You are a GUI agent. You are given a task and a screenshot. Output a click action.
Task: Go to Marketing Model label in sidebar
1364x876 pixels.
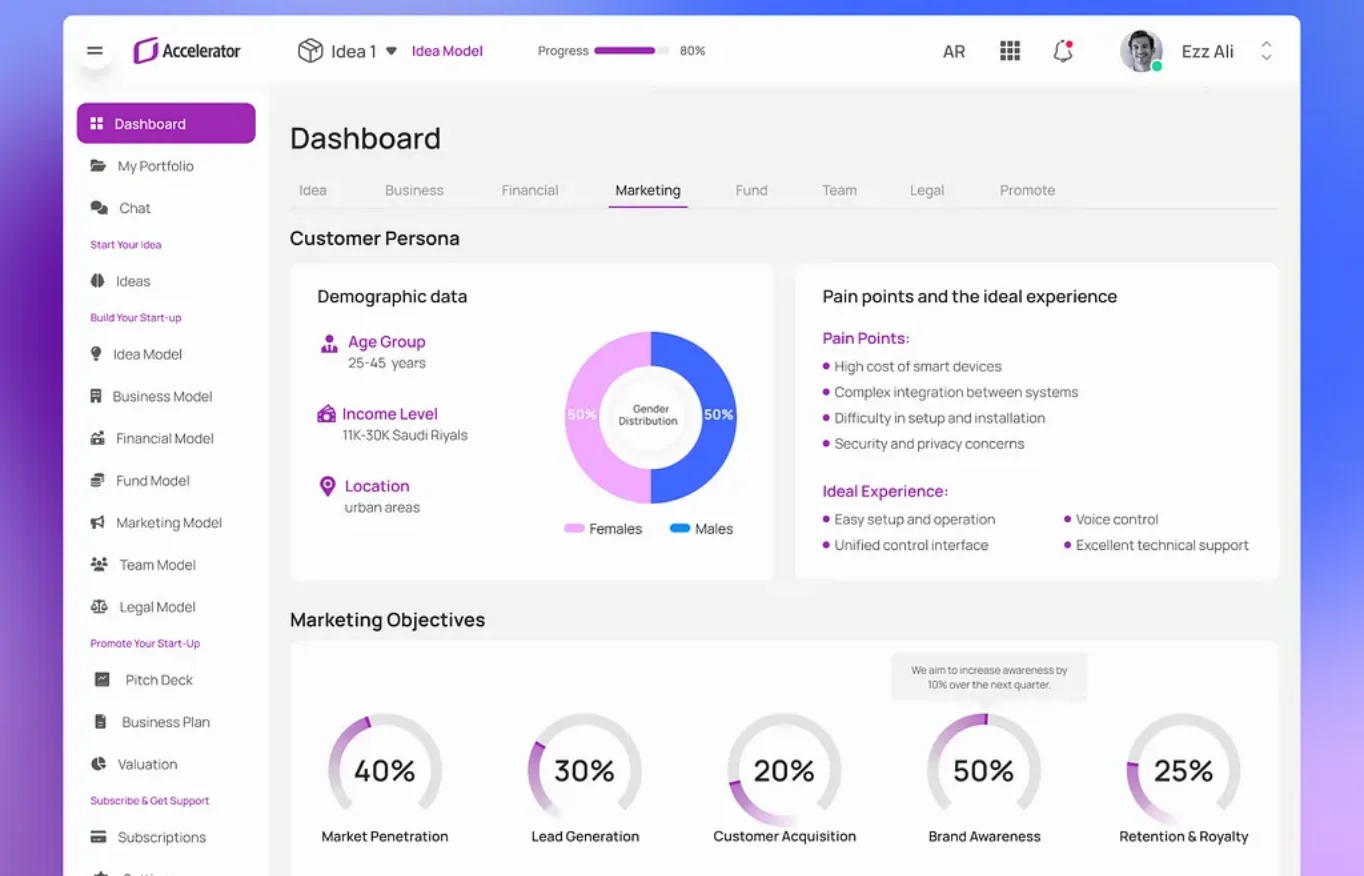click(169, 523)
